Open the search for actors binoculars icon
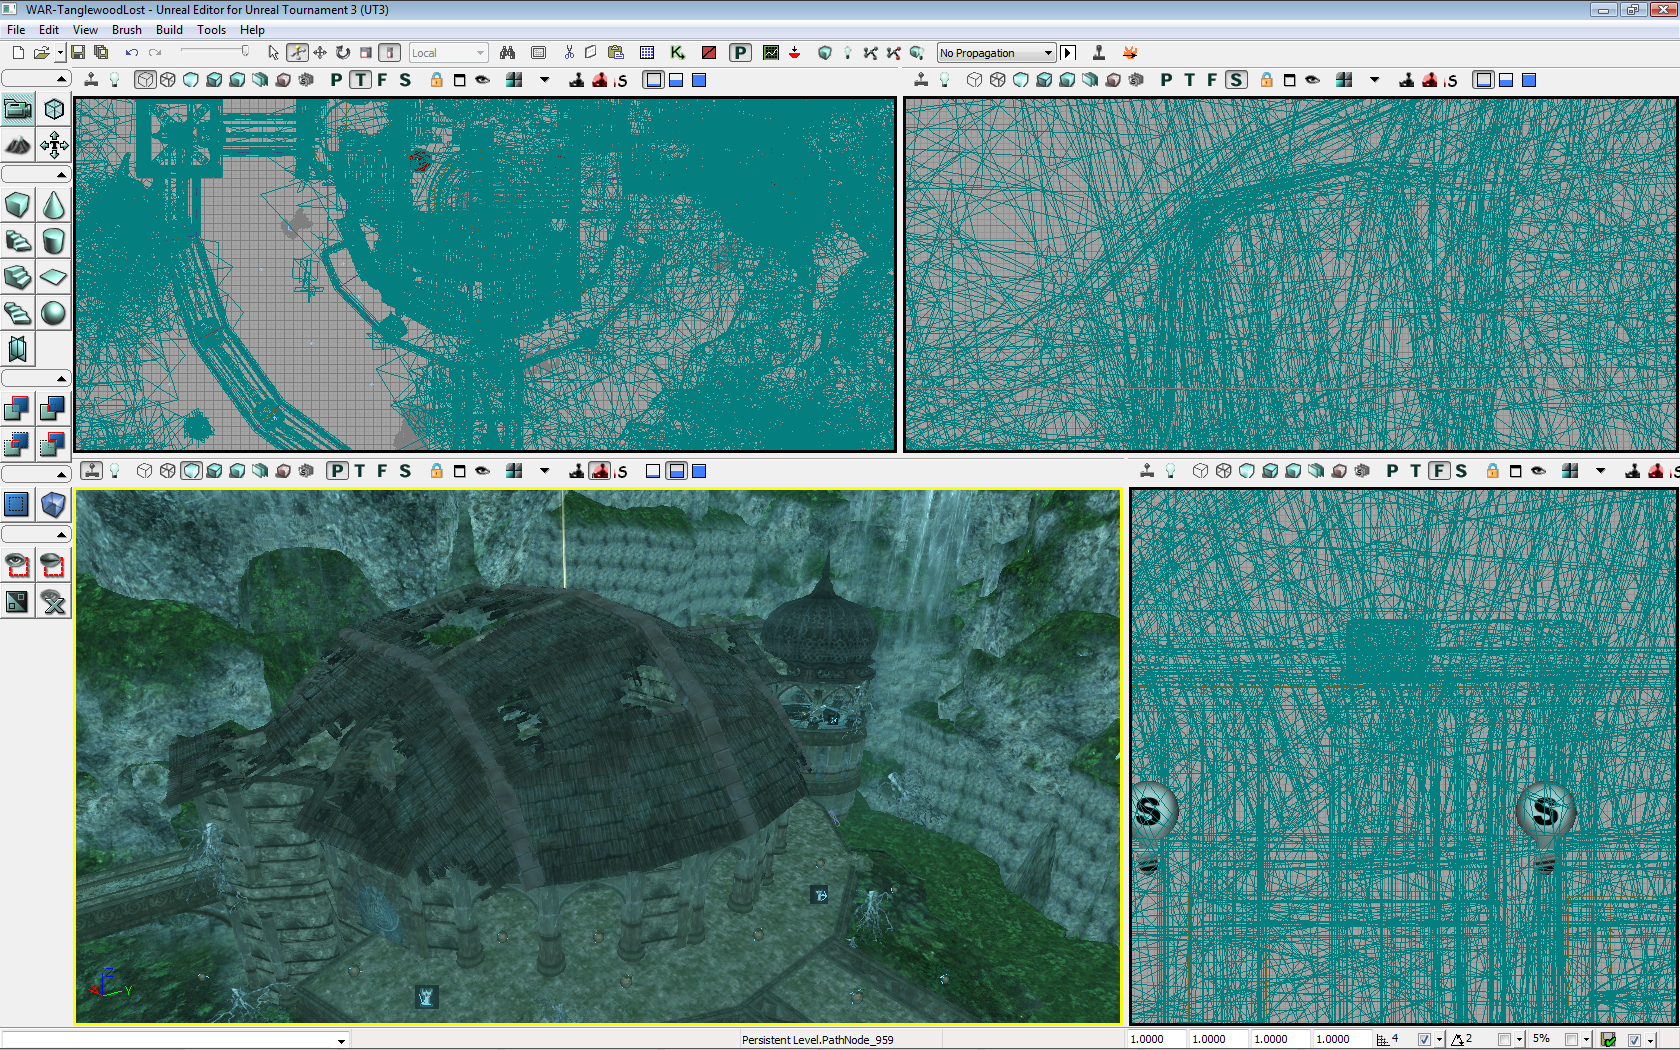The image size is (1680, 1050). [508, 53]
